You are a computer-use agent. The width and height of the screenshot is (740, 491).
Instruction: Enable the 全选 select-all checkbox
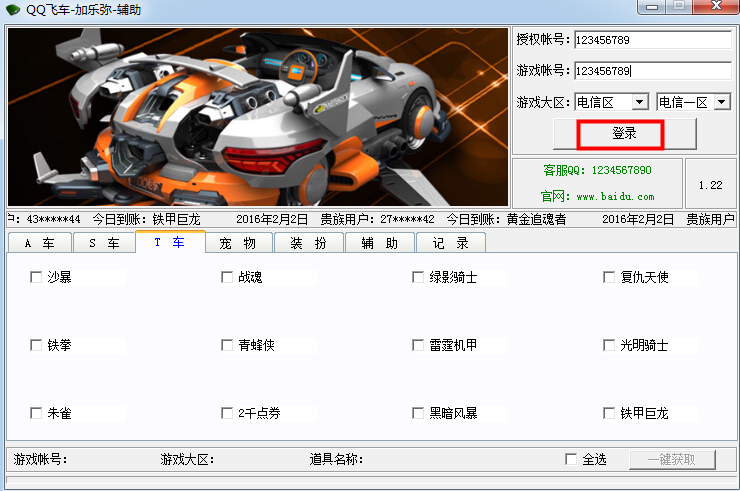click(571, 459)
